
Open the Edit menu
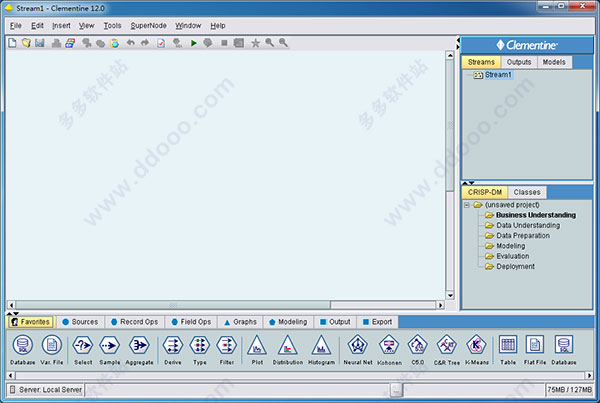click(37, 26)
